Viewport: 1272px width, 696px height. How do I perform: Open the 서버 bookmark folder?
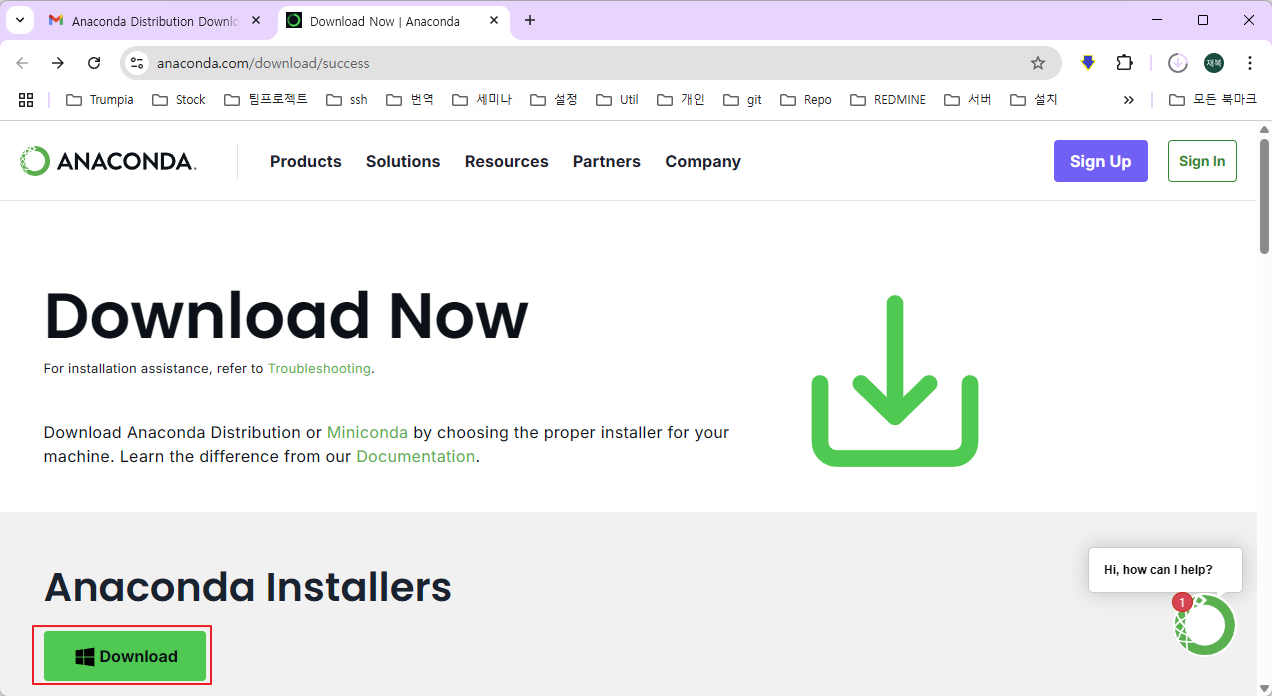click(x=968, y=99)
